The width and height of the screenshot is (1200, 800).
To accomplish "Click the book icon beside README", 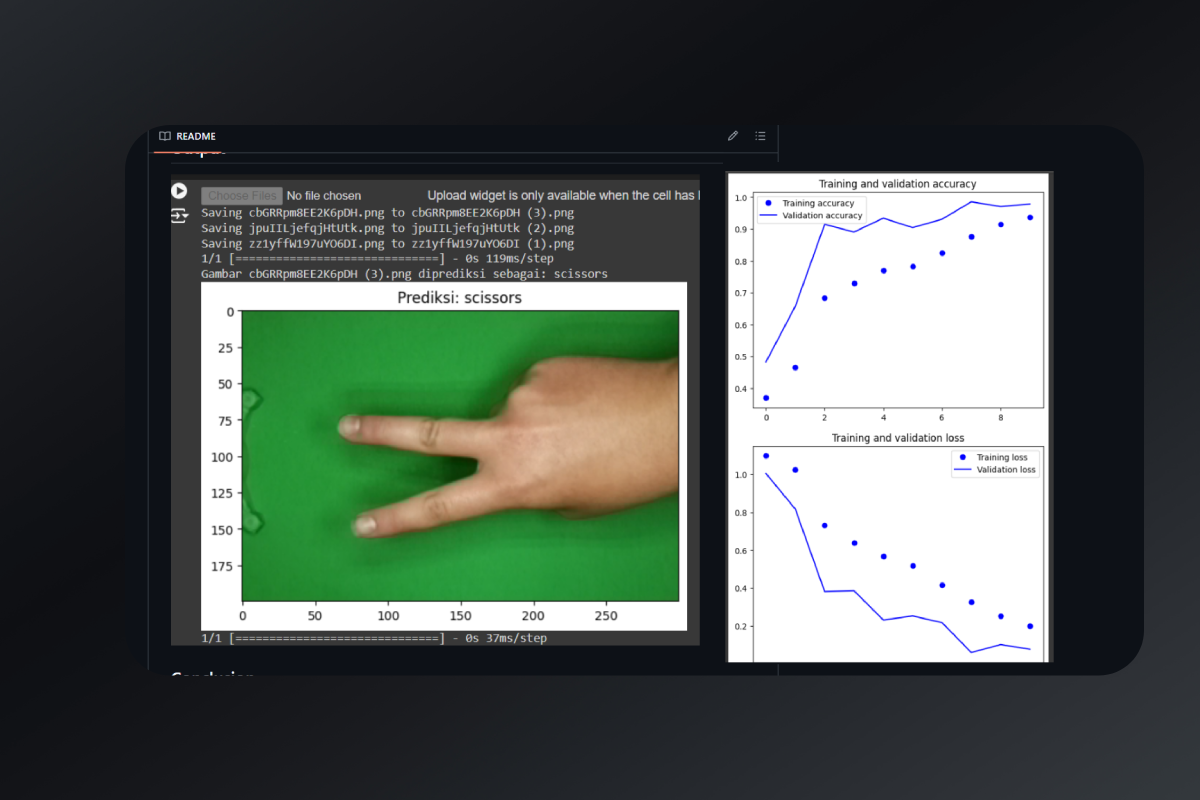I will click(x=165, y=136).
